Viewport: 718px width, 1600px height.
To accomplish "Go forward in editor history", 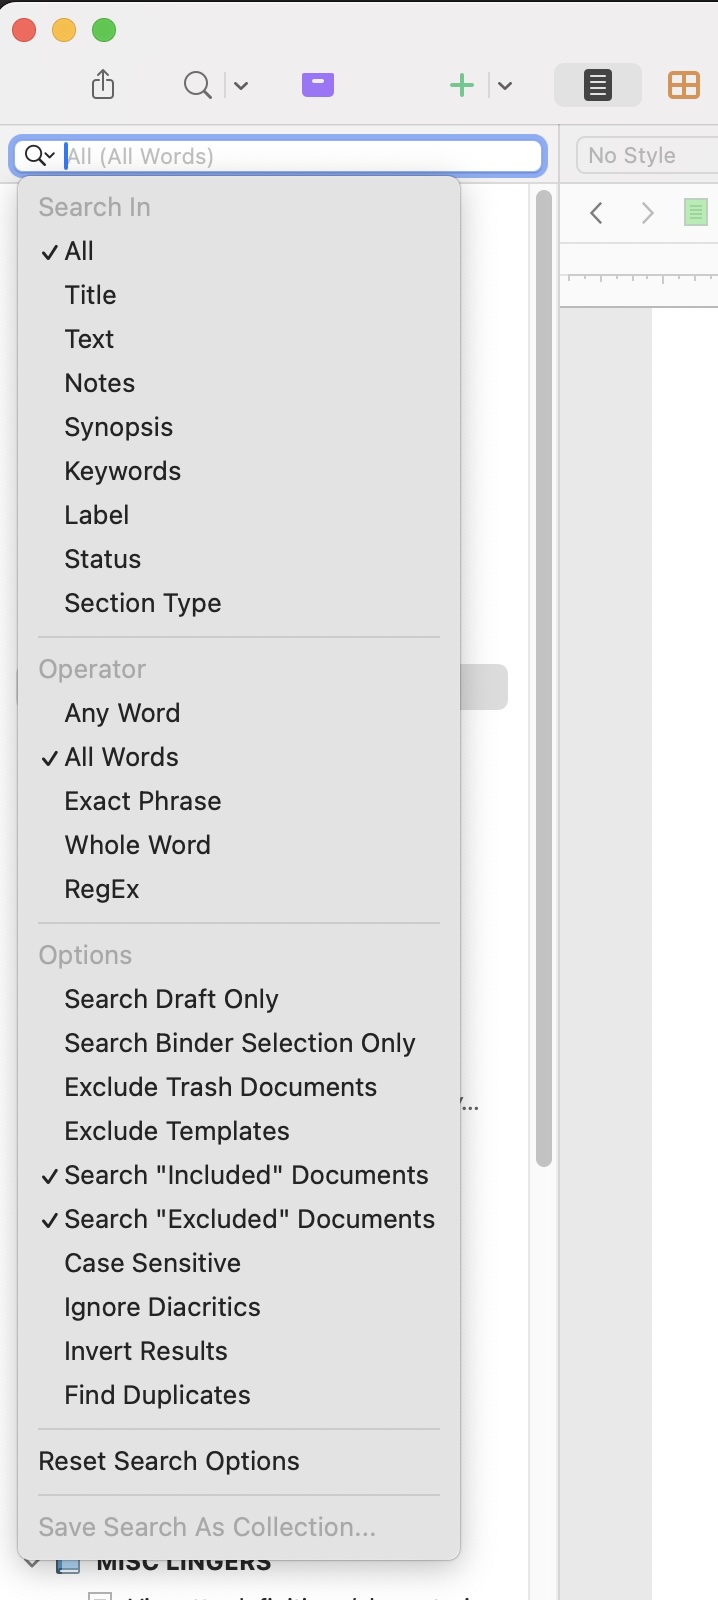I will pos(647,212).
